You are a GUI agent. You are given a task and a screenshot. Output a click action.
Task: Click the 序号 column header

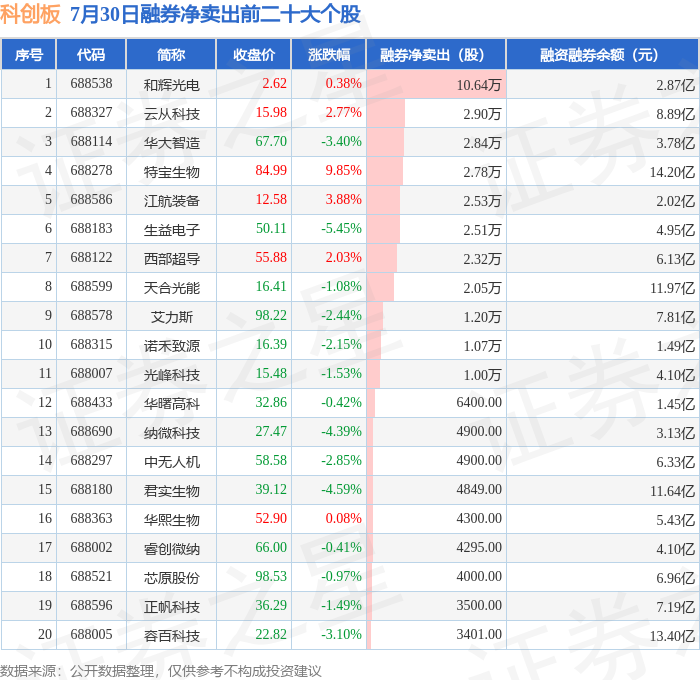pos(29,54)
